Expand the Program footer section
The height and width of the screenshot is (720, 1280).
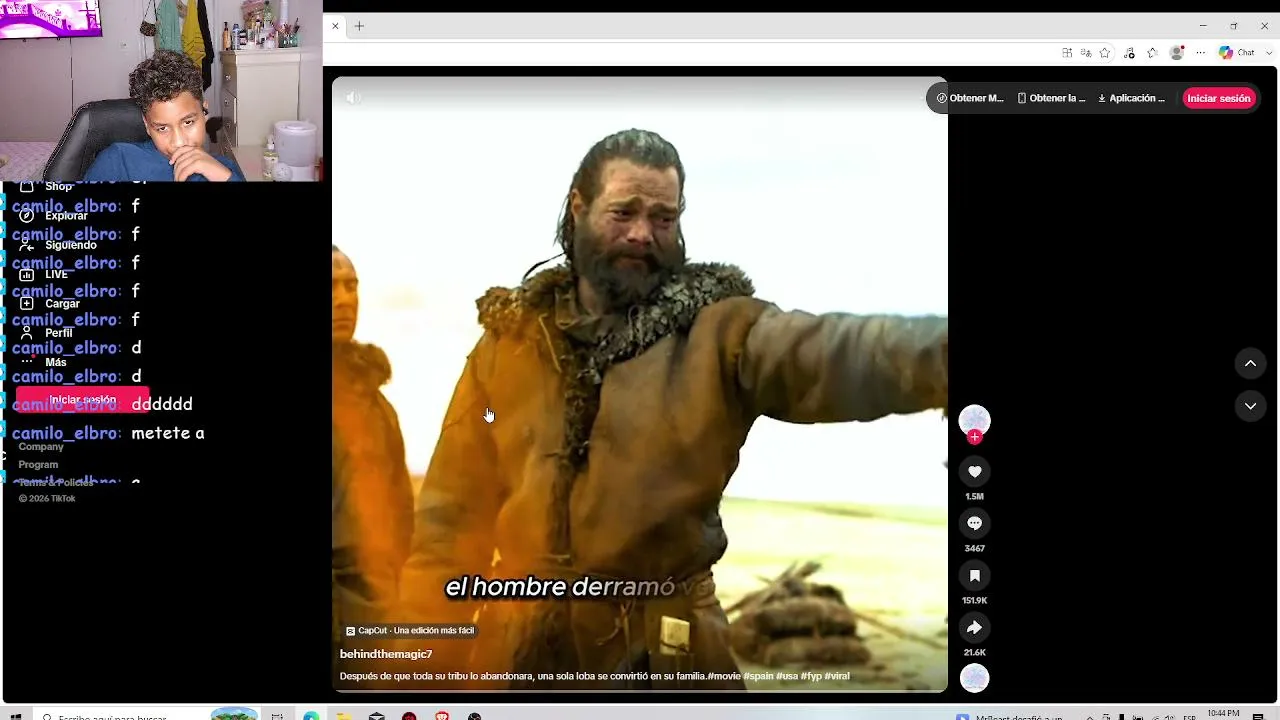38,465
